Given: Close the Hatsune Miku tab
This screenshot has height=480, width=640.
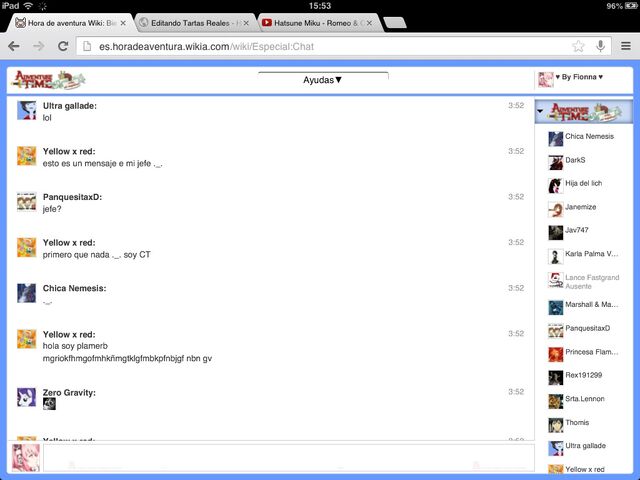Looking at the screenshot, I should (369, 23).
